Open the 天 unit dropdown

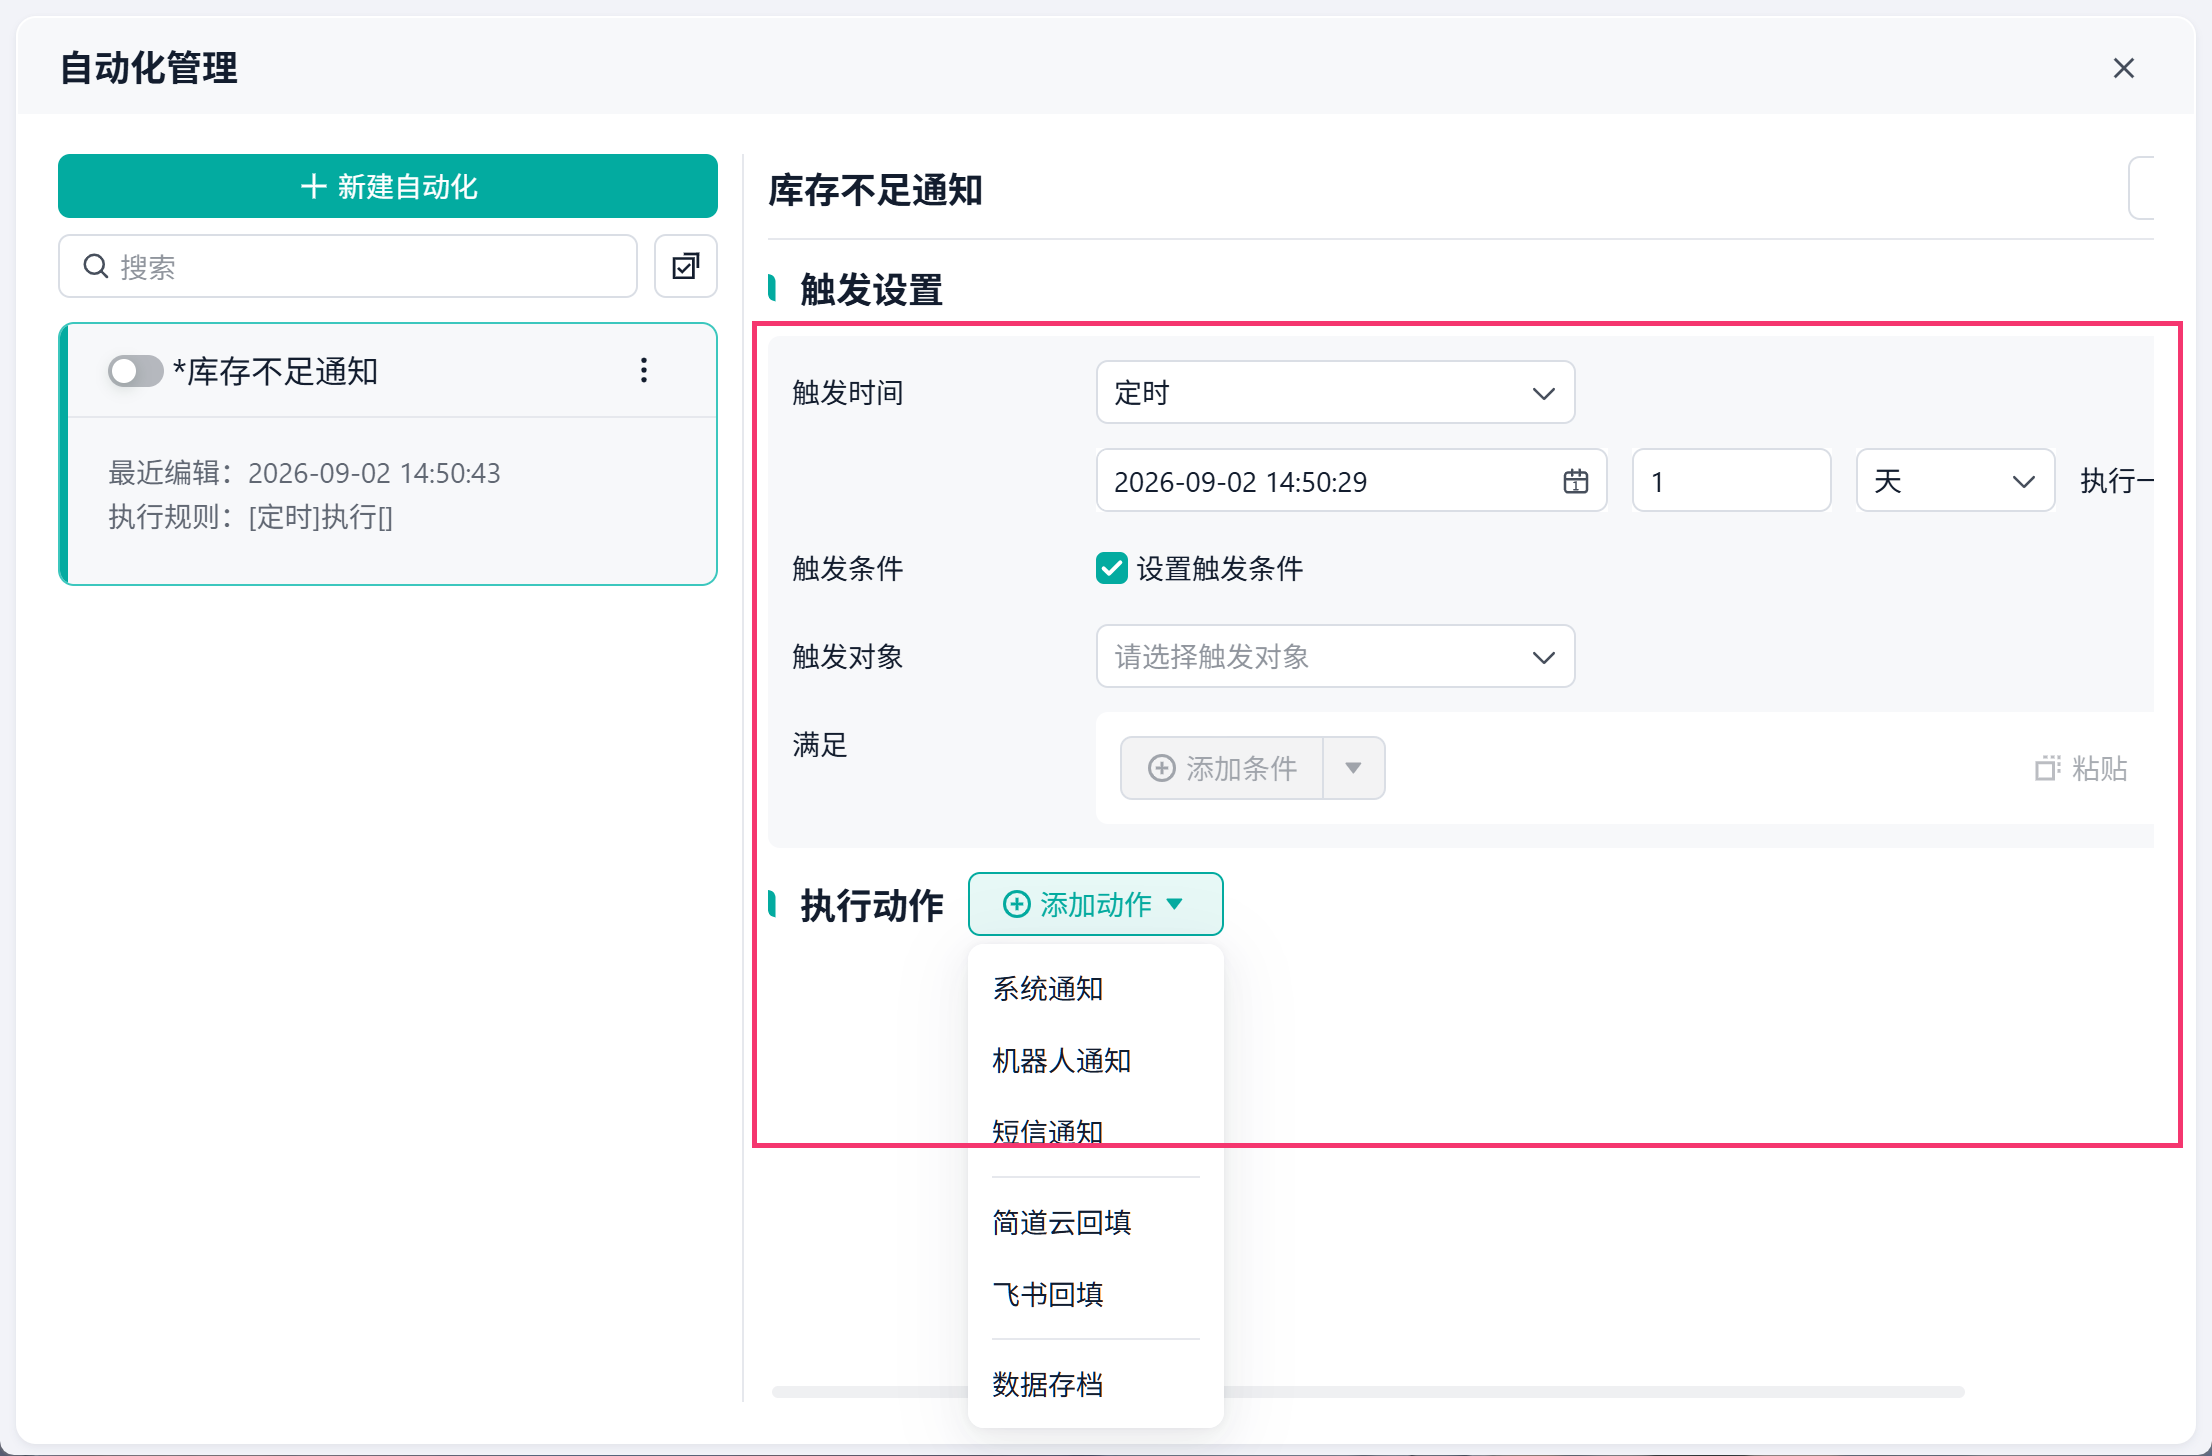click(x=1955, y=480)
